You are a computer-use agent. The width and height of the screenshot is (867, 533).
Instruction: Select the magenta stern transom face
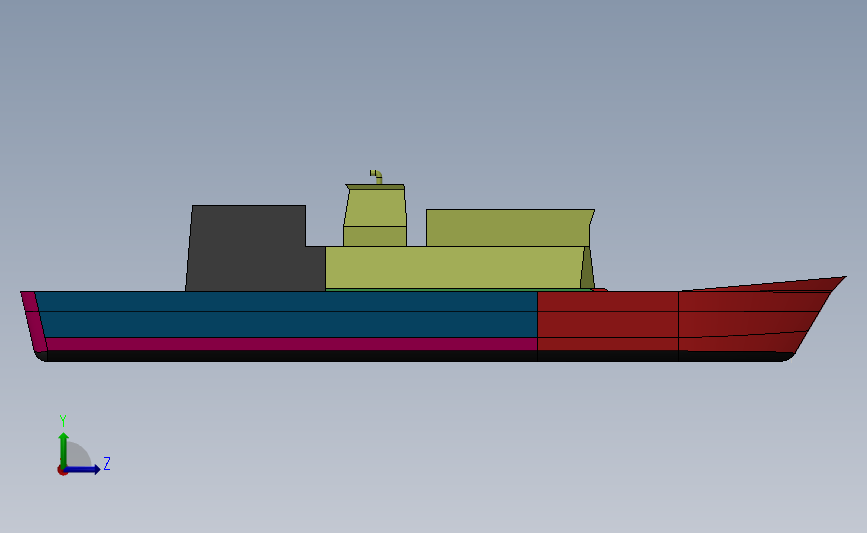tap(33, 321)
